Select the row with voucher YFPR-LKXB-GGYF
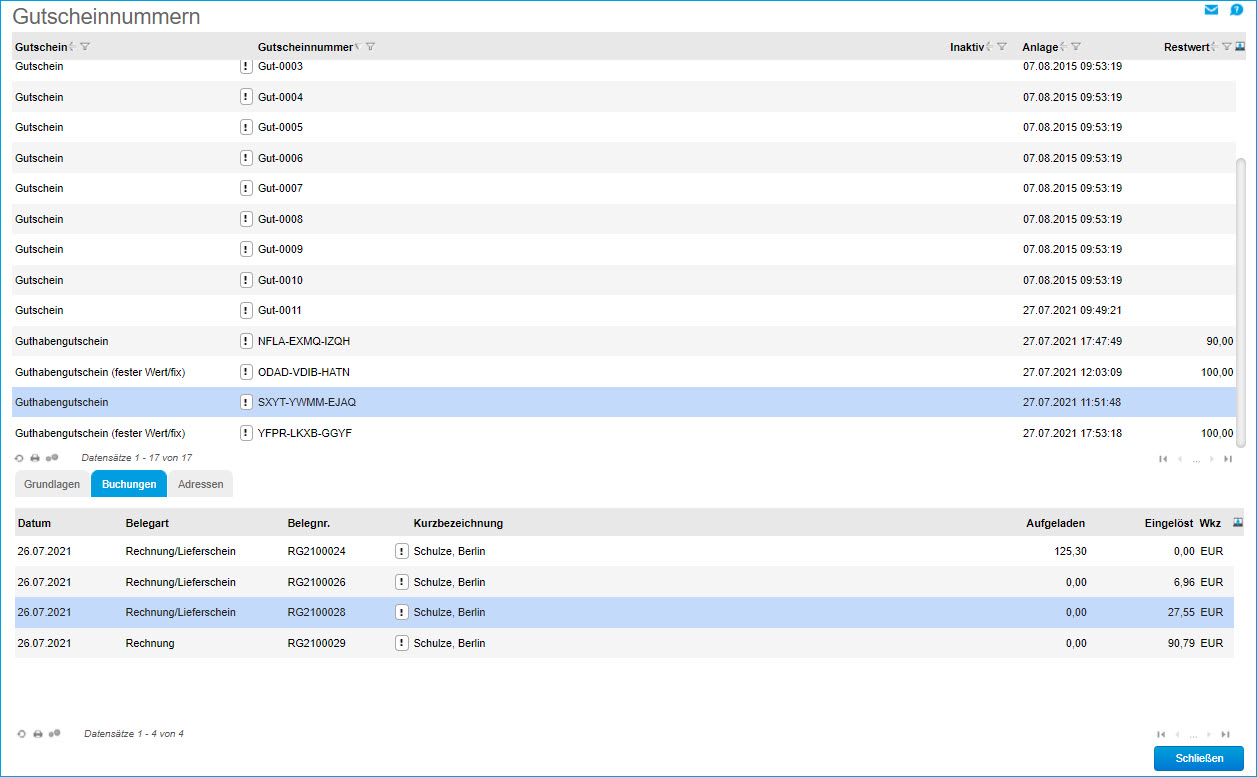Screen dimensions: 1257x777 pos(600,433)
